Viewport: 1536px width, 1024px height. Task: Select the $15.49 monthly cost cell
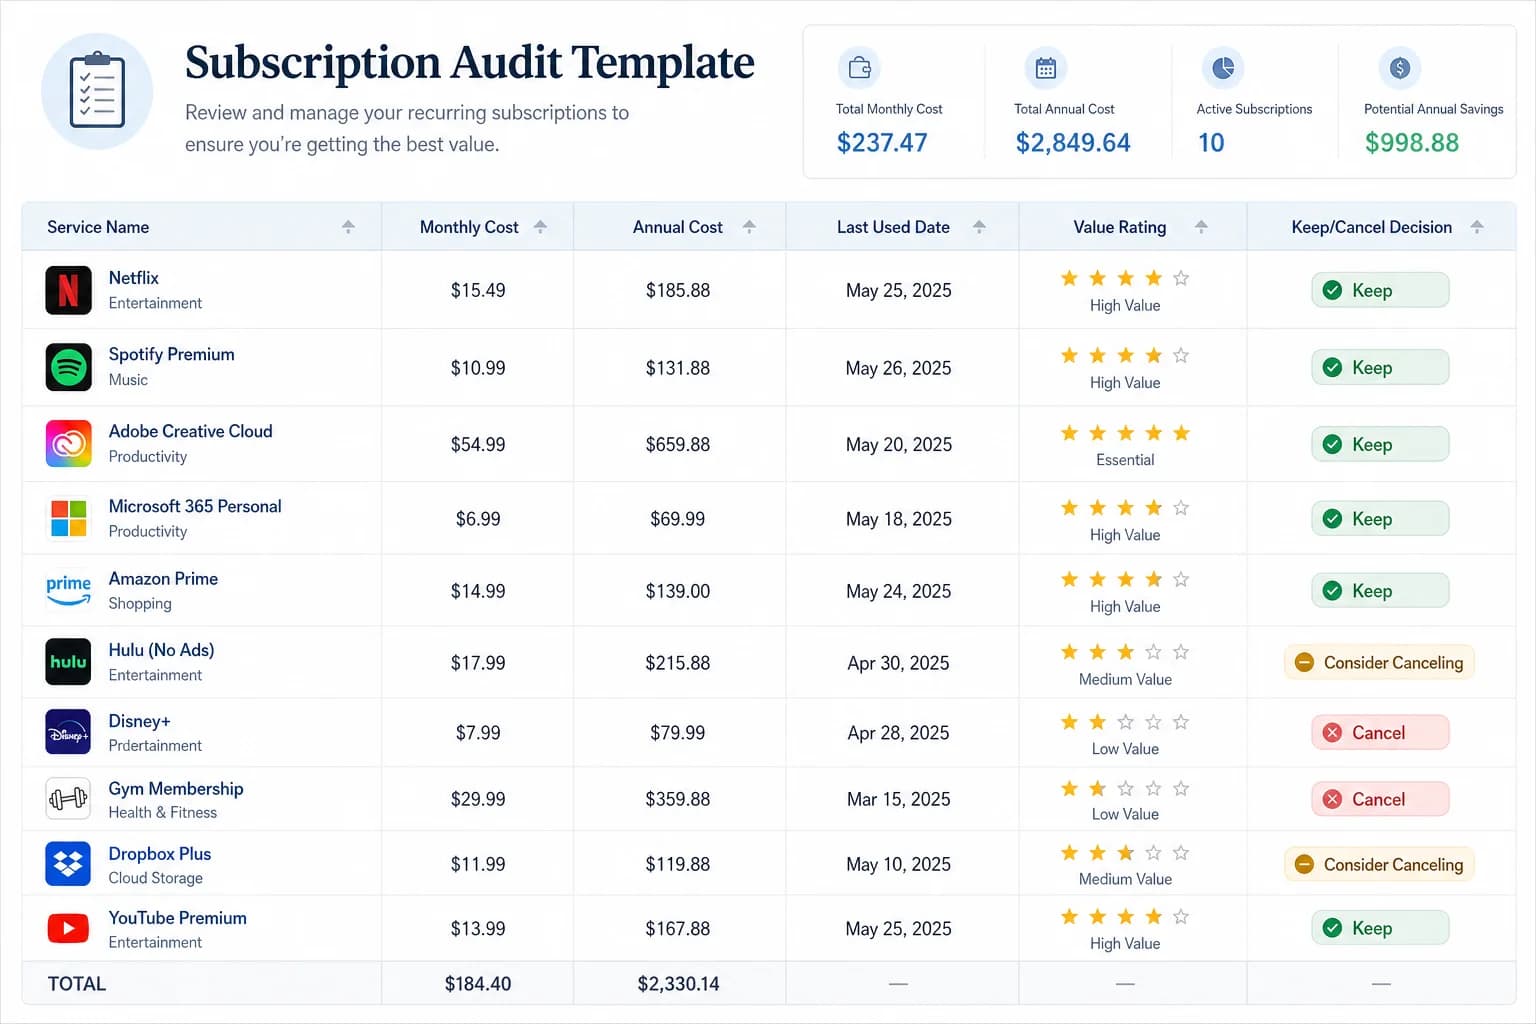click(478, 290)
